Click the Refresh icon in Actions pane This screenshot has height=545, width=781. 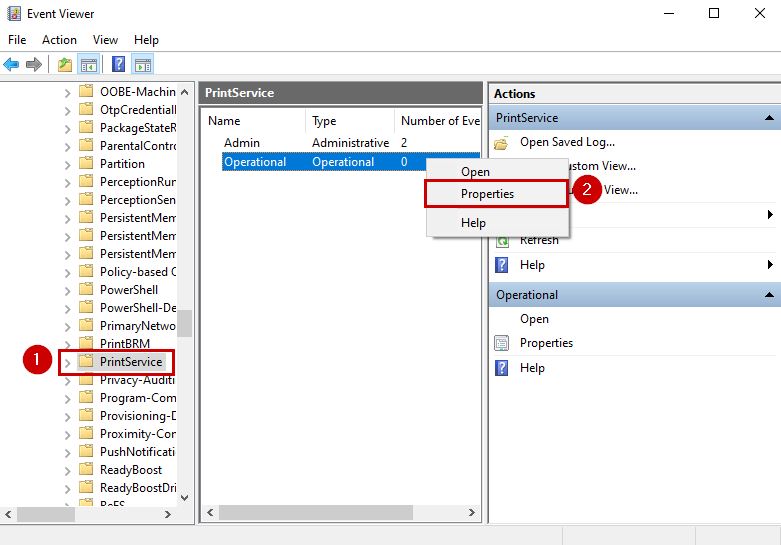tap(502, 242)
